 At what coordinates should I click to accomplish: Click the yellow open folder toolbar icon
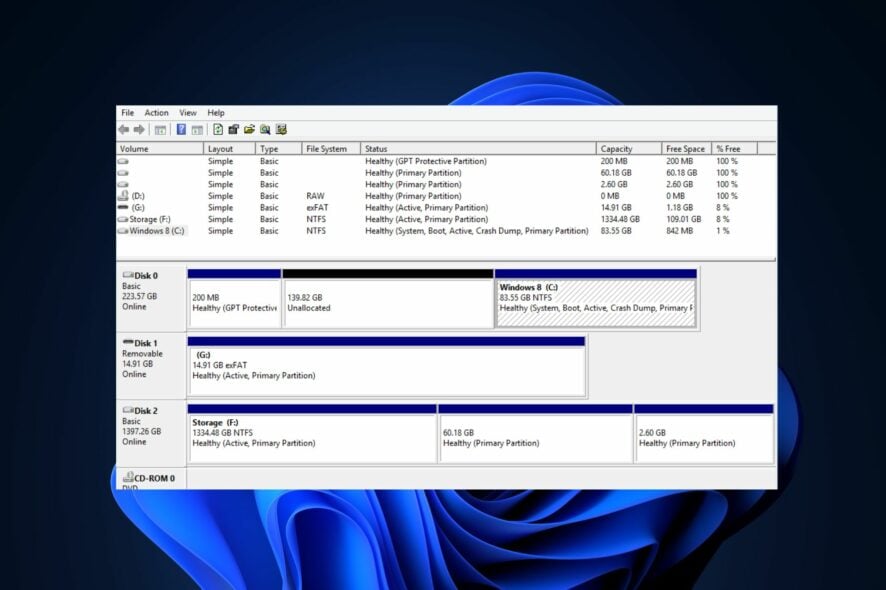(x=249, y=130)
